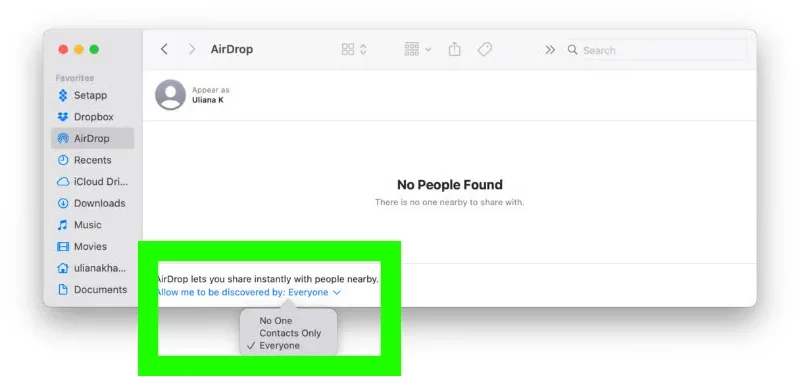Open Setapp in the sidebar
The image size is (800, 388).
tap(92, 95)
